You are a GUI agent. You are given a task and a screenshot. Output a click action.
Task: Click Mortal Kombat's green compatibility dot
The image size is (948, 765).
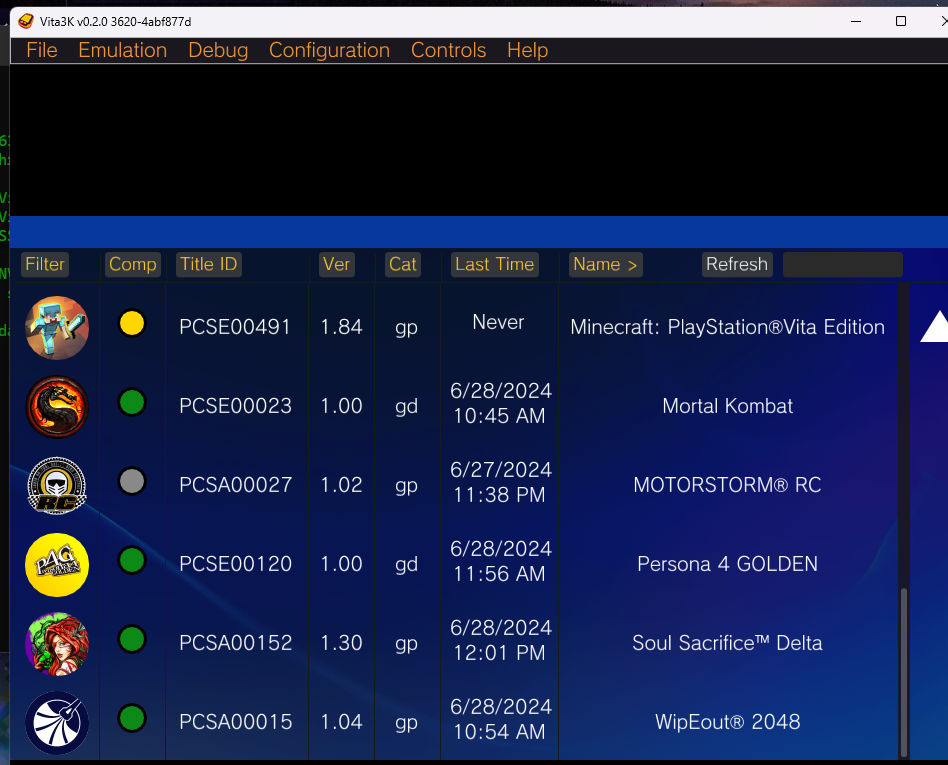tap(132, 402)
